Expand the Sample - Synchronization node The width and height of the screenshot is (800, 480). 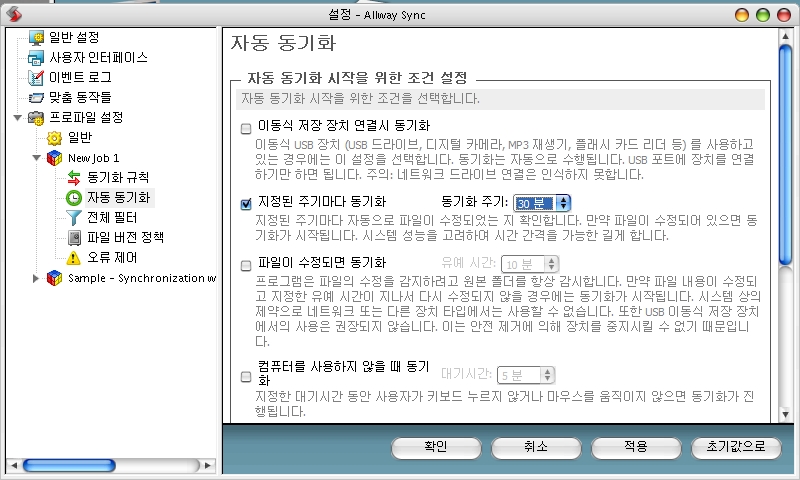coord(36,279)
